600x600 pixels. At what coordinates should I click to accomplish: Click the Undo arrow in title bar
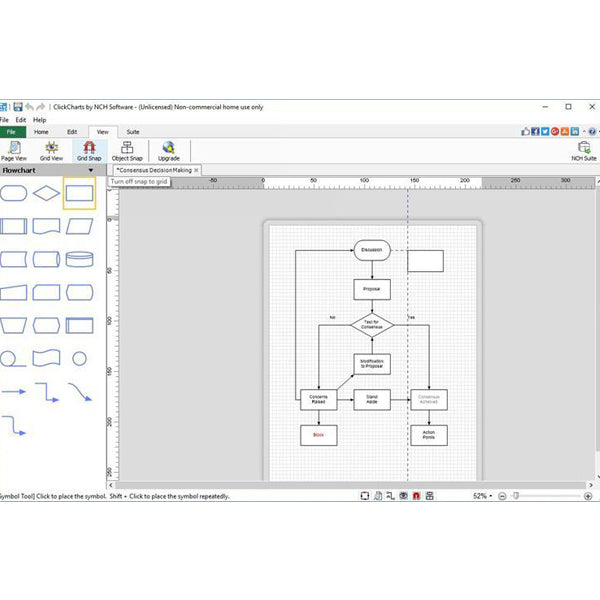(x=29, y=107)
